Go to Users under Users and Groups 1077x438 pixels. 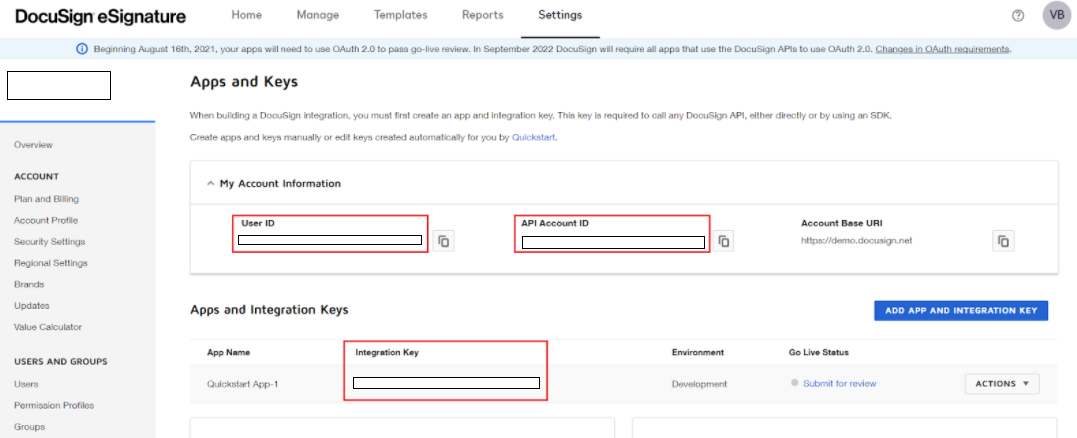tap(26, 384)
